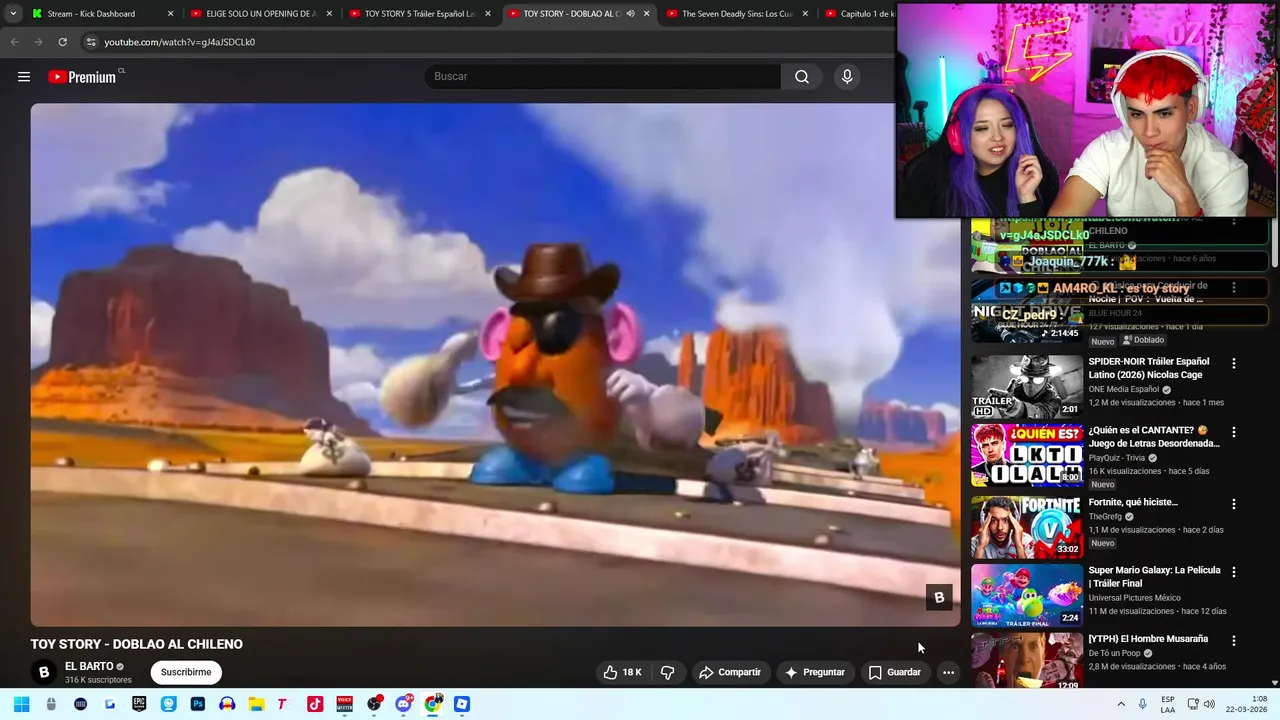Click system tray microphone icon
This screenshot has height=720, width=1280.
[1142, 704]
